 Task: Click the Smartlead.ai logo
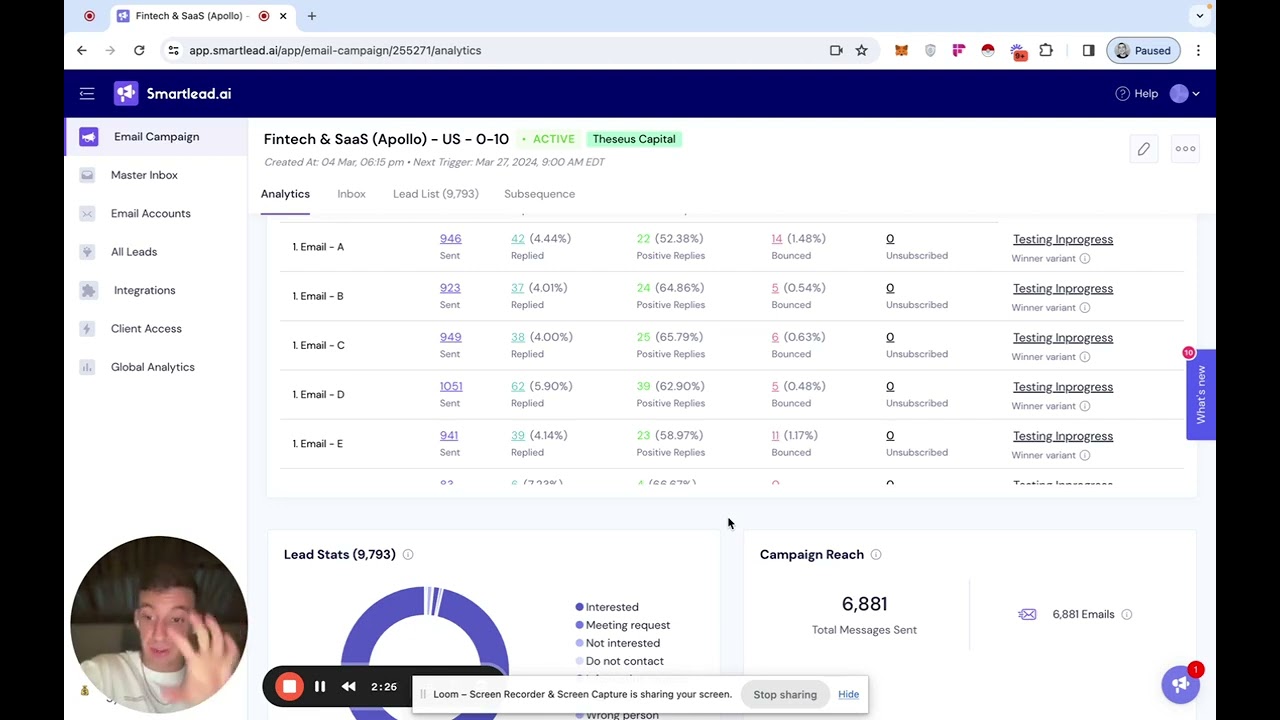click(173, 93)
